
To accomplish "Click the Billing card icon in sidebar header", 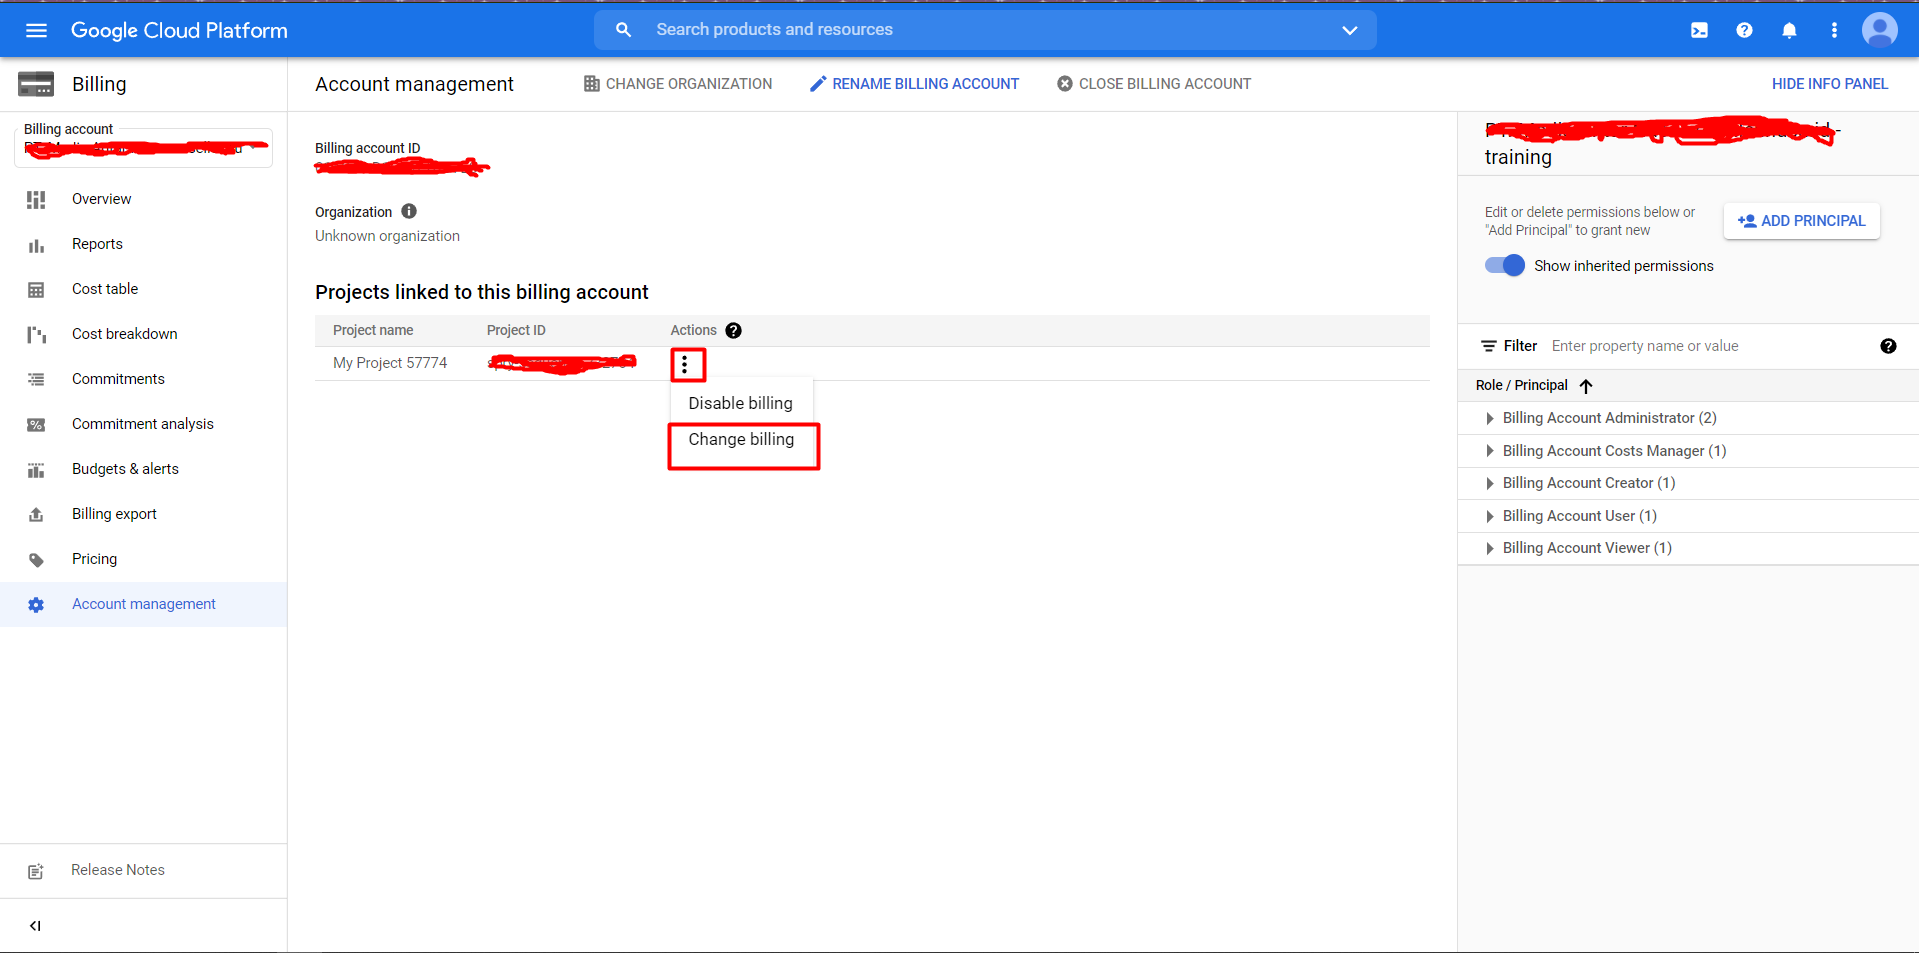I will tap(36, 84).
